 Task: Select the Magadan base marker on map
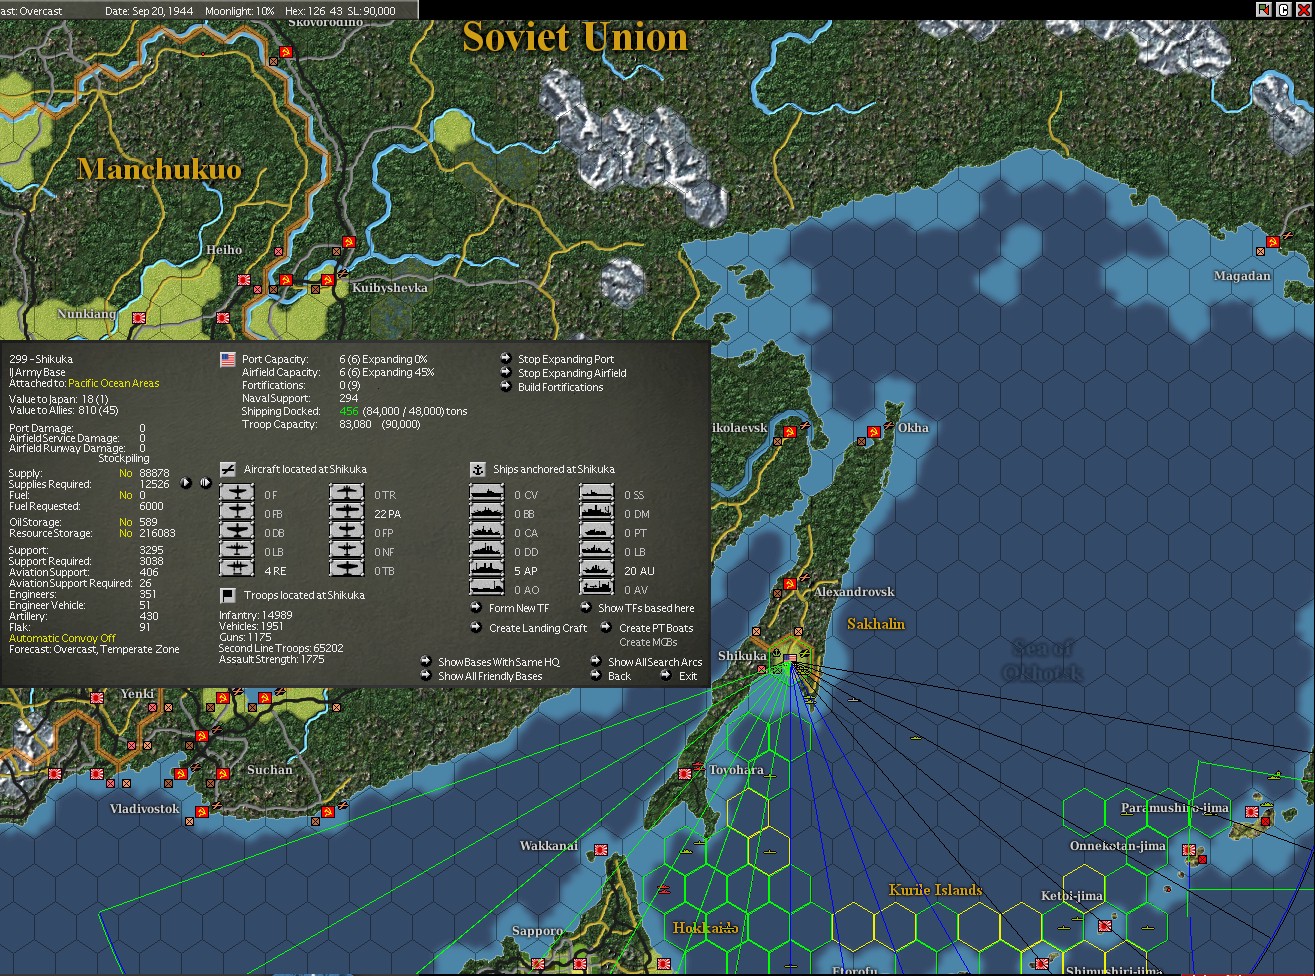pos(1272,241)
